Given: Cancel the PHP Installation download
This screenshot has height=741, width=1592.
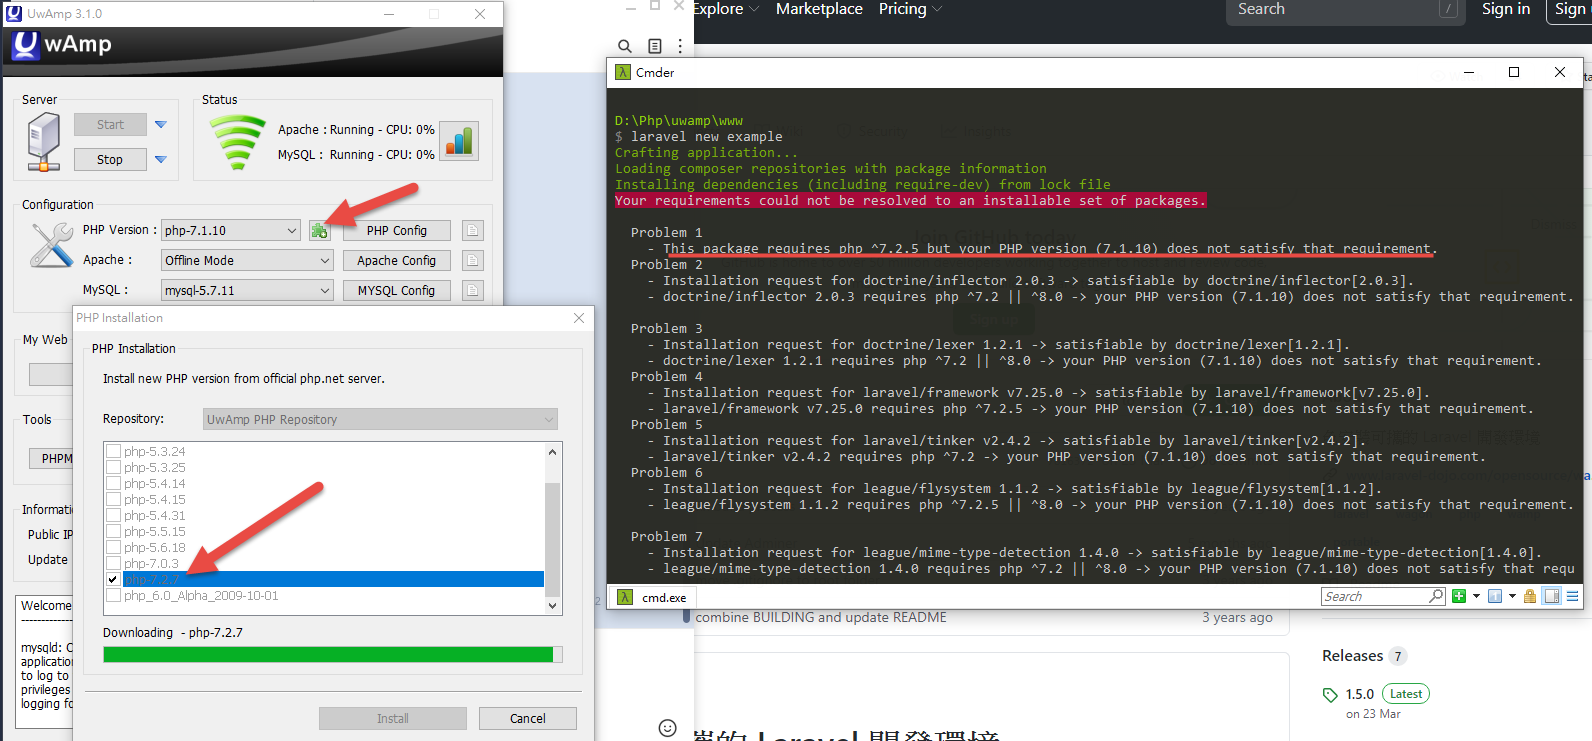Looking at the screenshot, I should coord(528,719).
